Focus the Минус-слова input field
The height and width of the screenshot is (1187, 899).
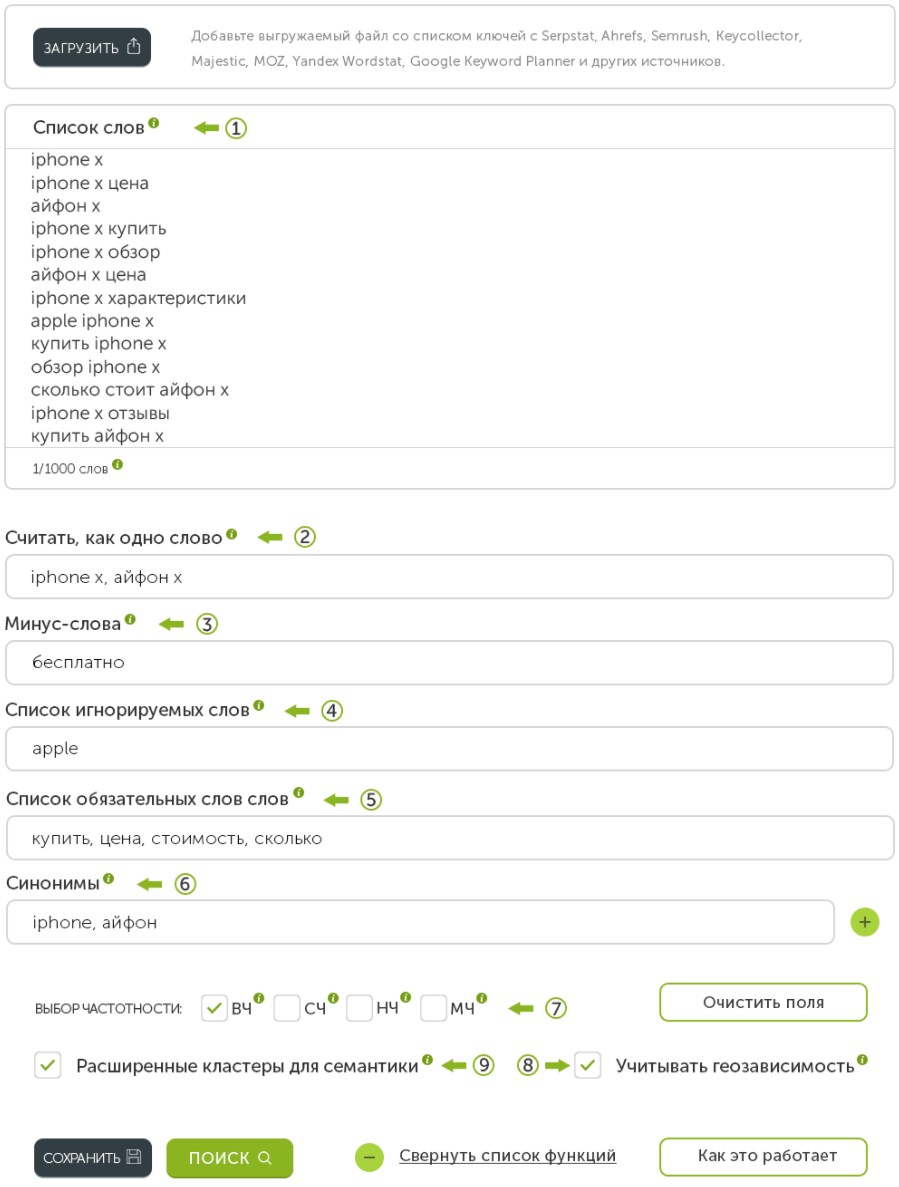click(450, 662)
